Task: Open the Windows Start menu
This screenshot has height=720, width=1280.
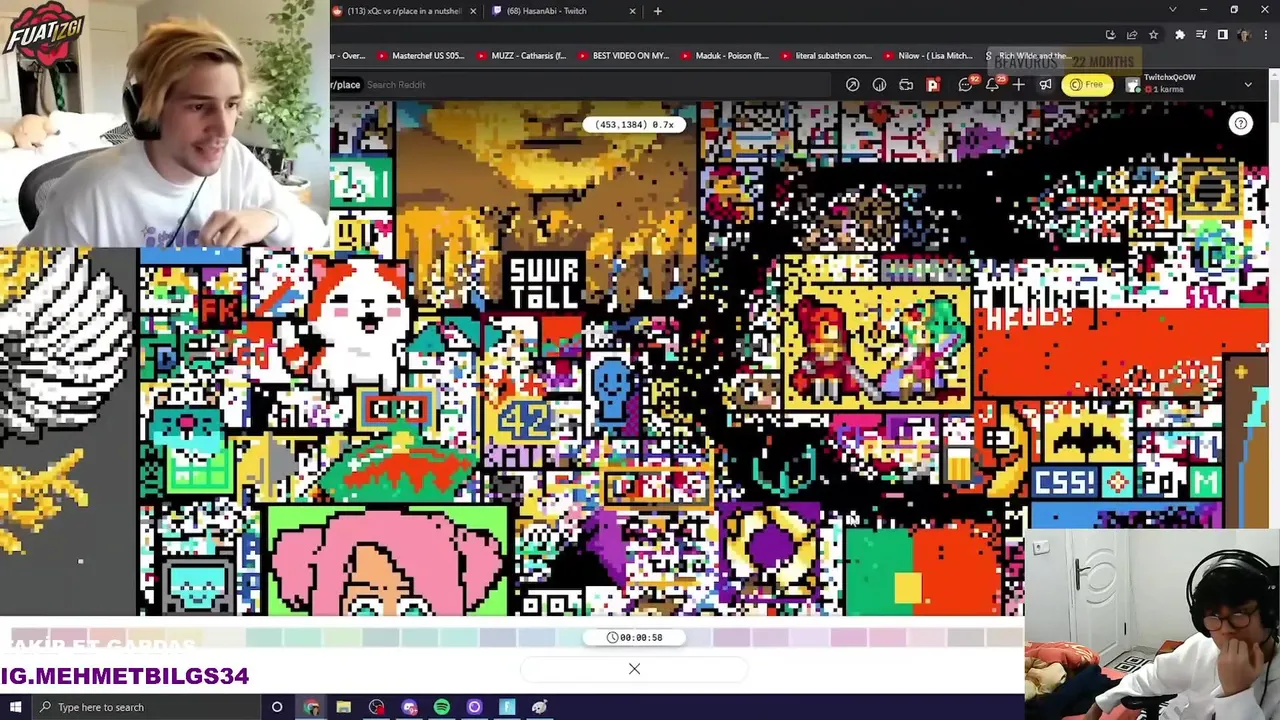Action: coord(15,707)
